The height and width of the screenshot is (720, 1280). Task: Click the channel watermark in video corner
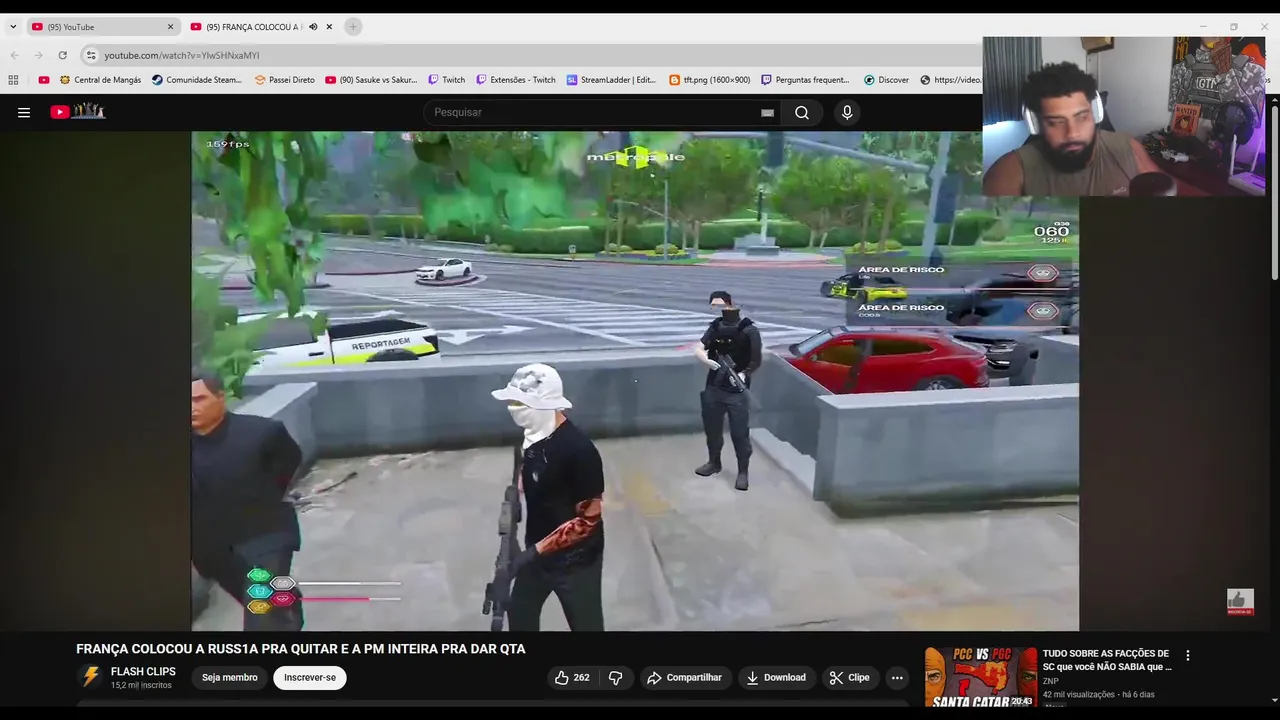[x=1240, y=601]
